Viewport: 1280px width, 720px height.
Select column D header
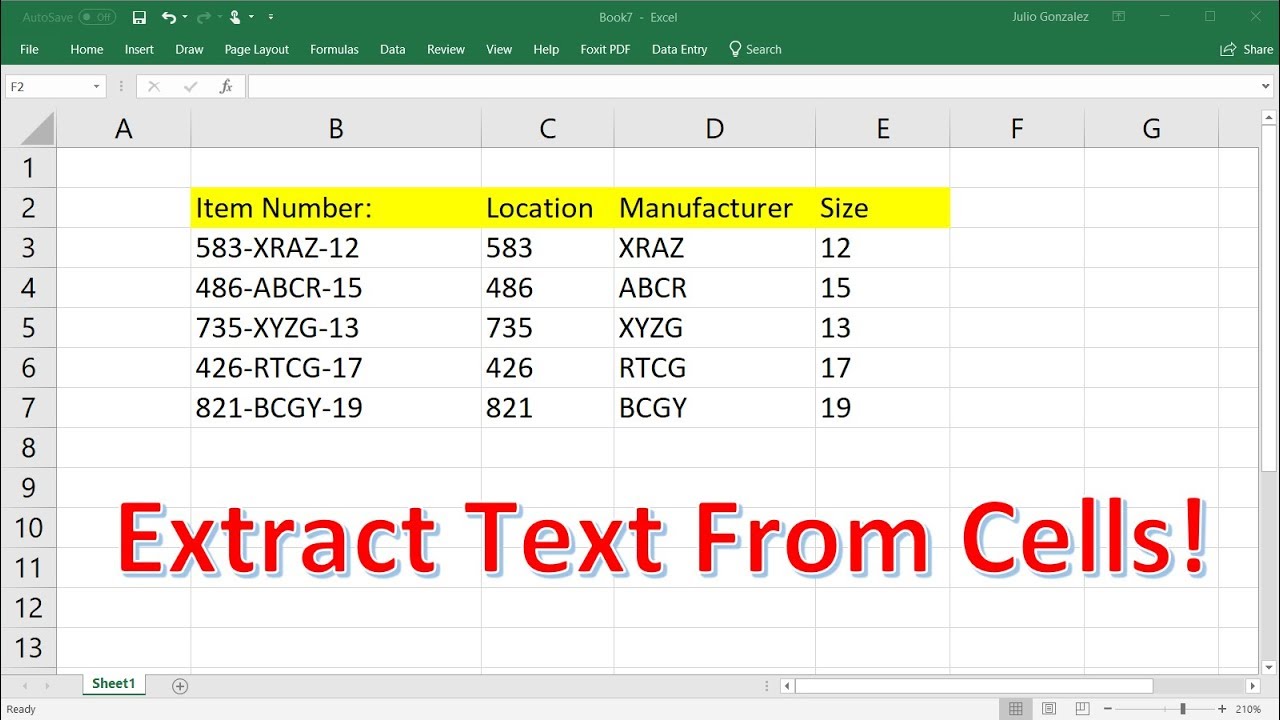pos(714,128)
